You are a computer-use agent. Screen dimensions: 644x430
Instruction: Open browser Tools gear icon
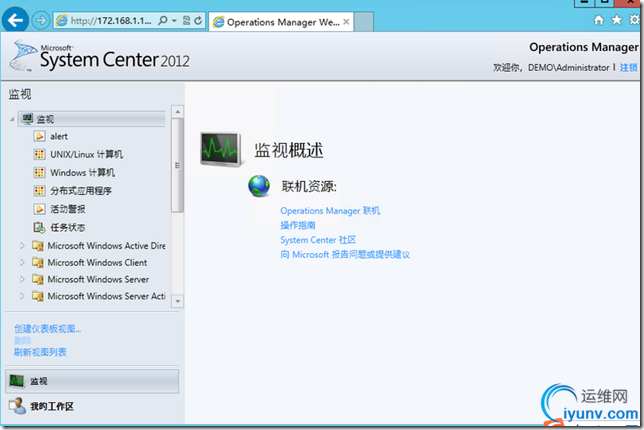tap(635, 20)
